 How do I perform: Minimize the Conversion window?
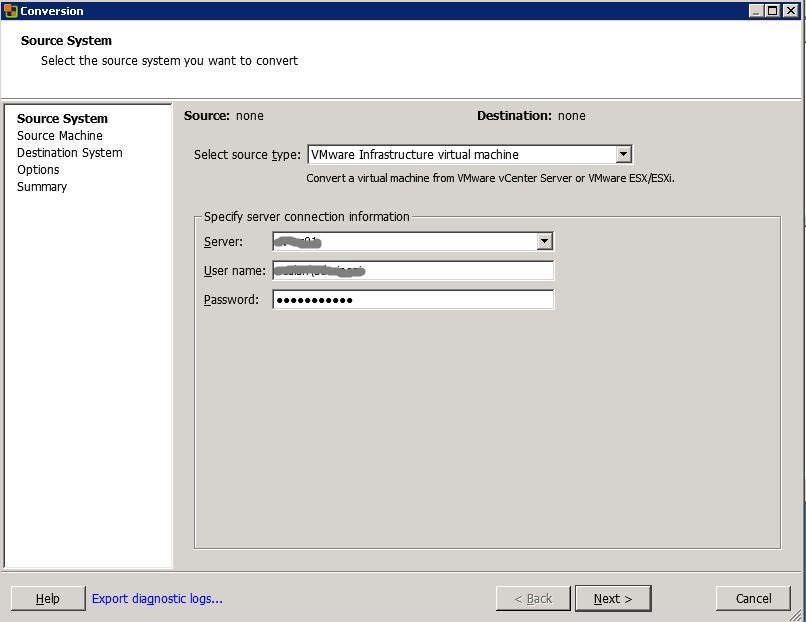(x=756, y=11)
